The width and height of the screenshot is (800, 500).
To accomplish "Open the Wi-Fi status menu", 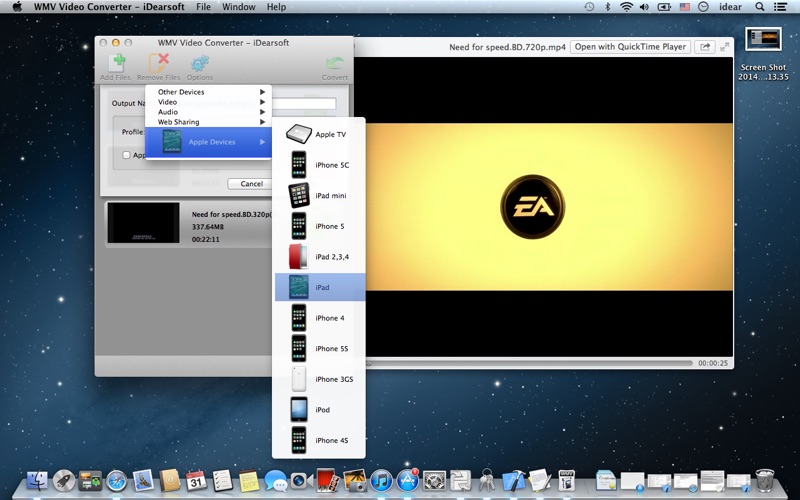I will 626,7.
